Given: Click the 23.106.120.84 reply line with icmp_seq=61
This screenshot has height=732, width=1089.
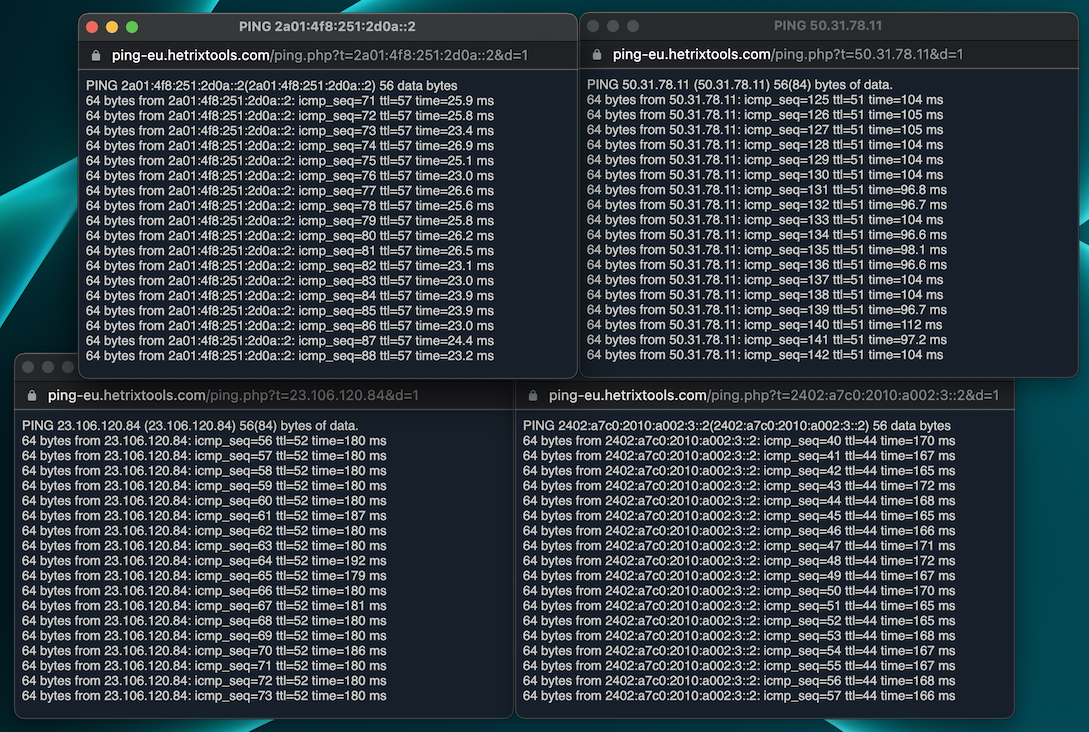Looking at the screenshot, I should [x=204, y=516].
